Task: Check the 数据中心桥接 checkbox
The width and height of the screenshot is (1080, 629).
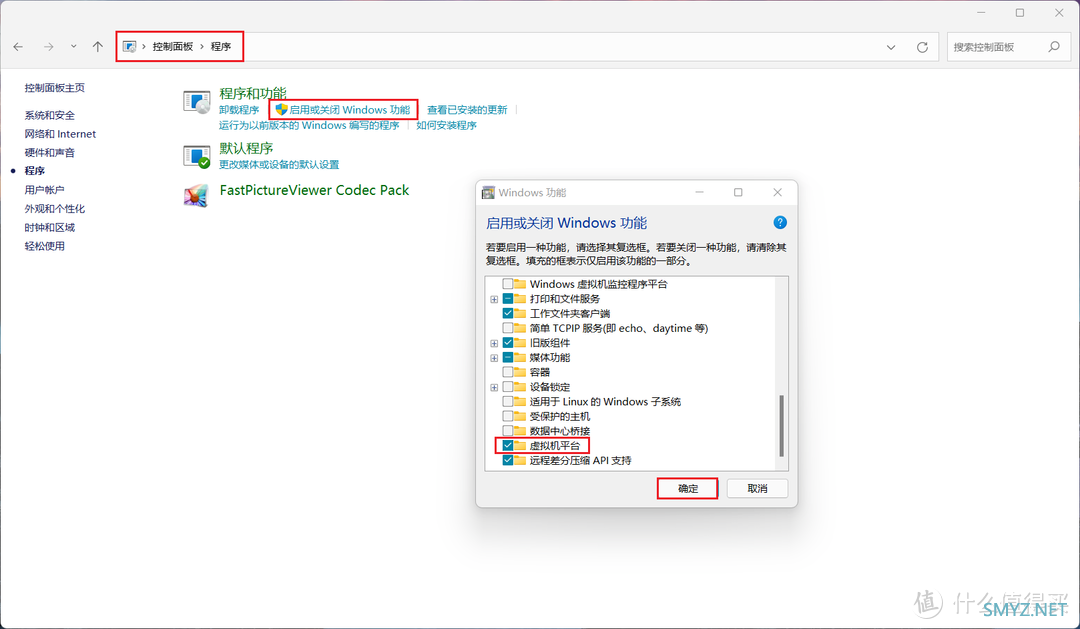Action: 508,431
